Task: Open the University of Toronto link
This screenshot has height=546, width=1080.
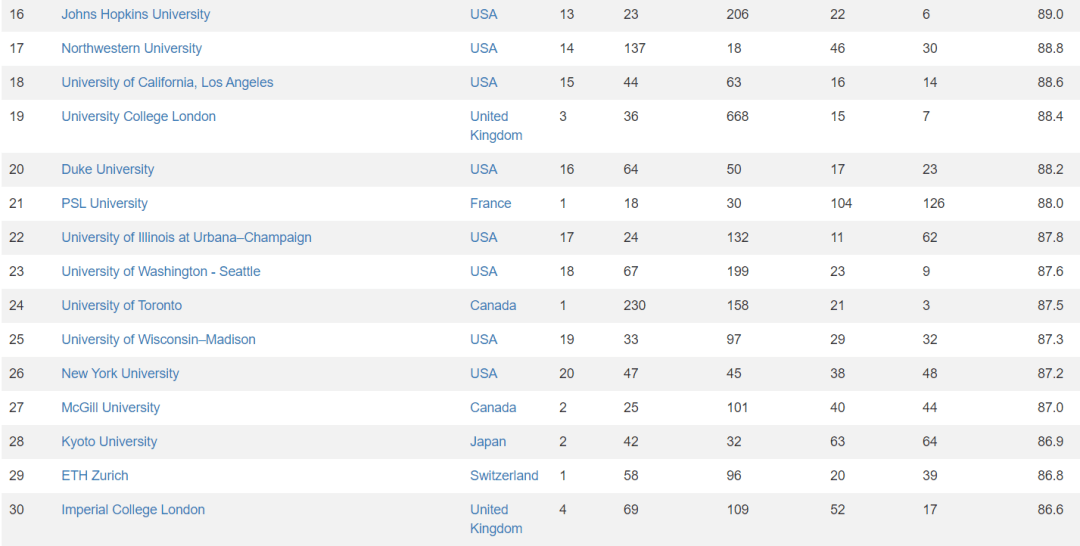Action: [x=121, y=306]
